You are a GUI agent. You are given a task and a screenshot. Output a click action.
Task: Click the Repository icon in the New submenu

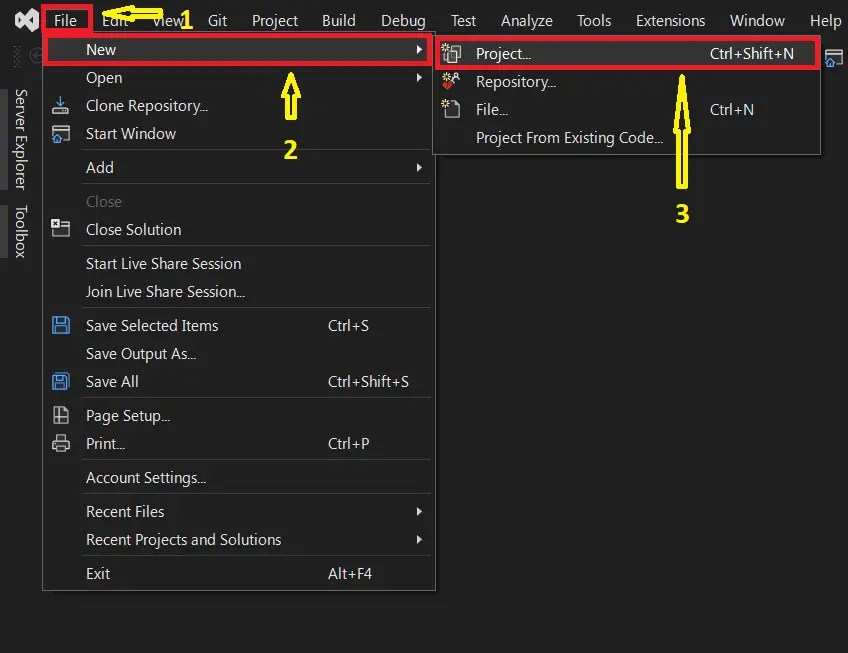click(x=452, y=82)
